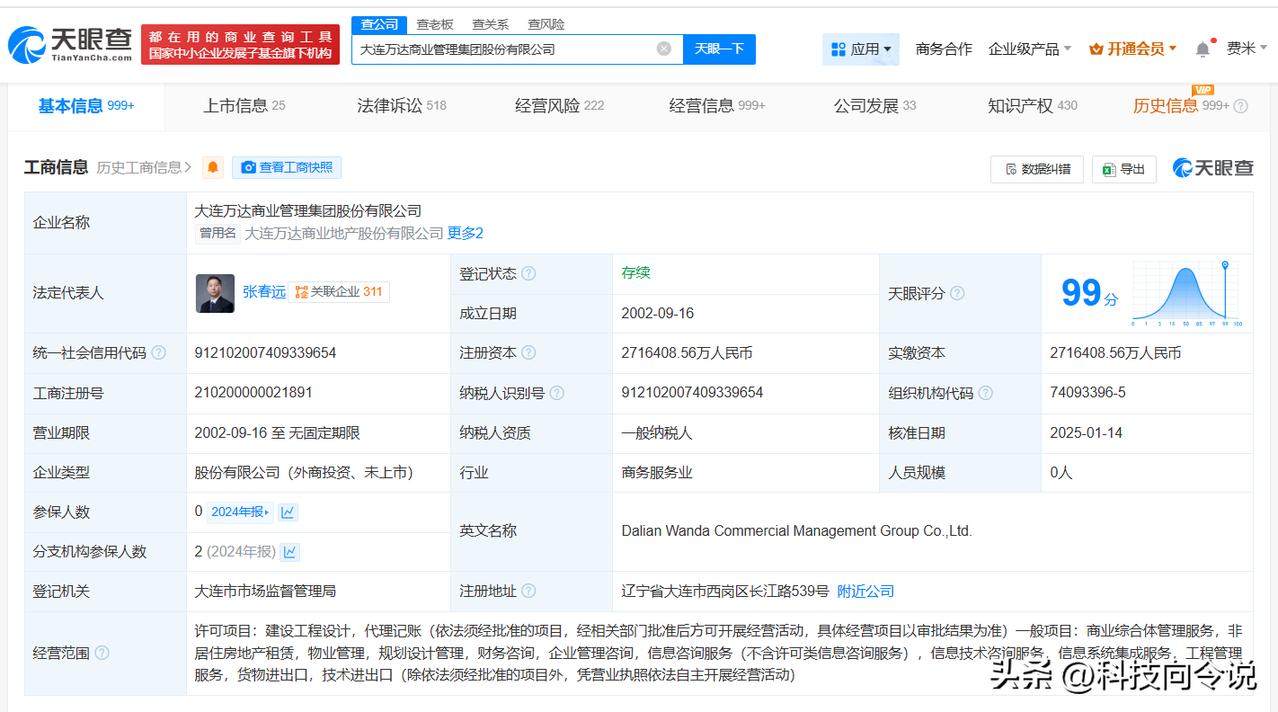Click the orange alert bell beside 历史工商信息
Viewport: 1278px width, 712px height.
[x=213, y=167]
